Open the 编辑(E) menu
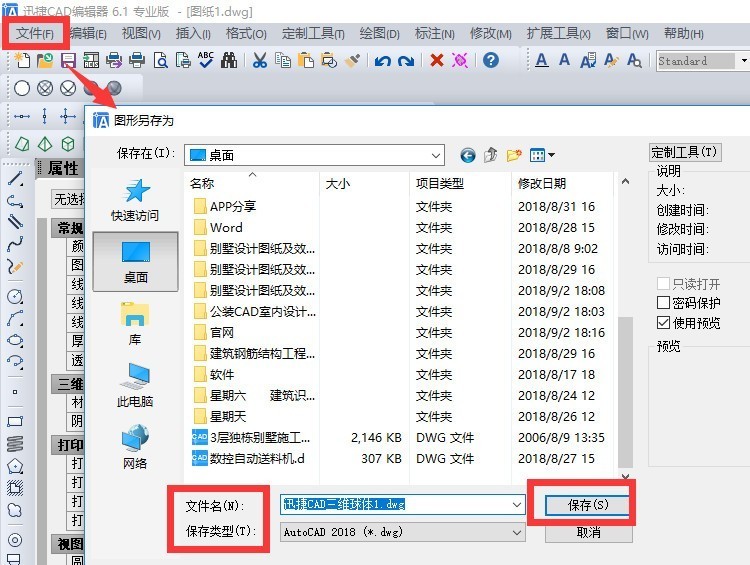 click(88, 33)
